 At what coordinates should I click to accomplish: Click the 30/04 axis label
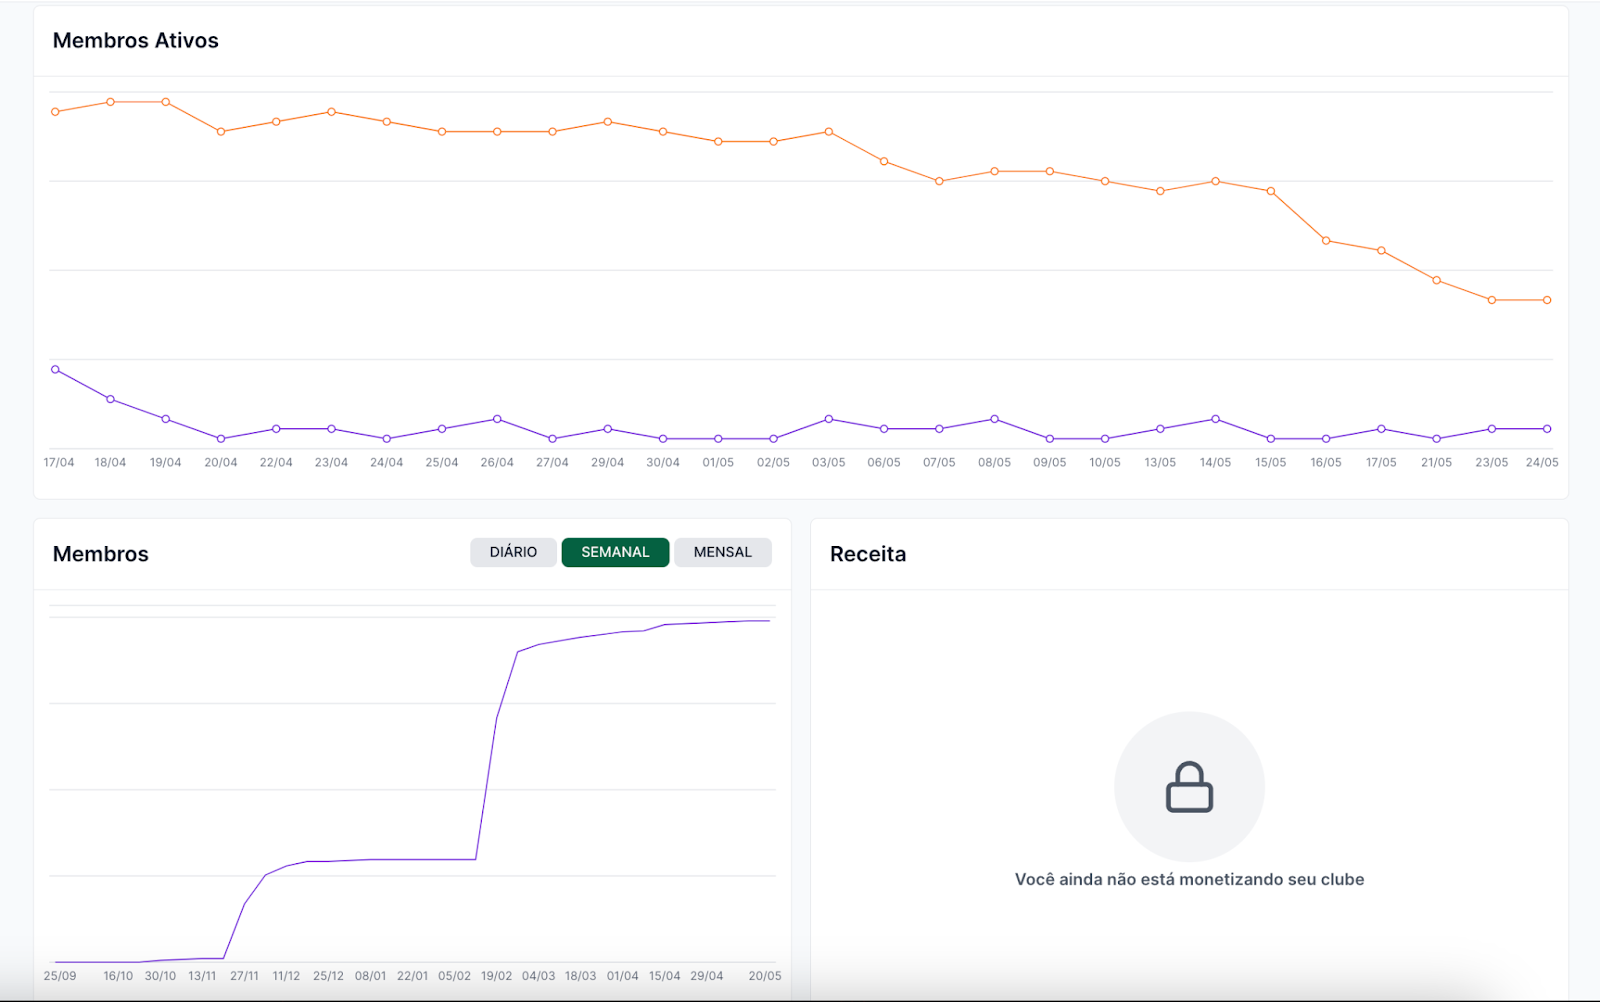(x=663, y=463)
